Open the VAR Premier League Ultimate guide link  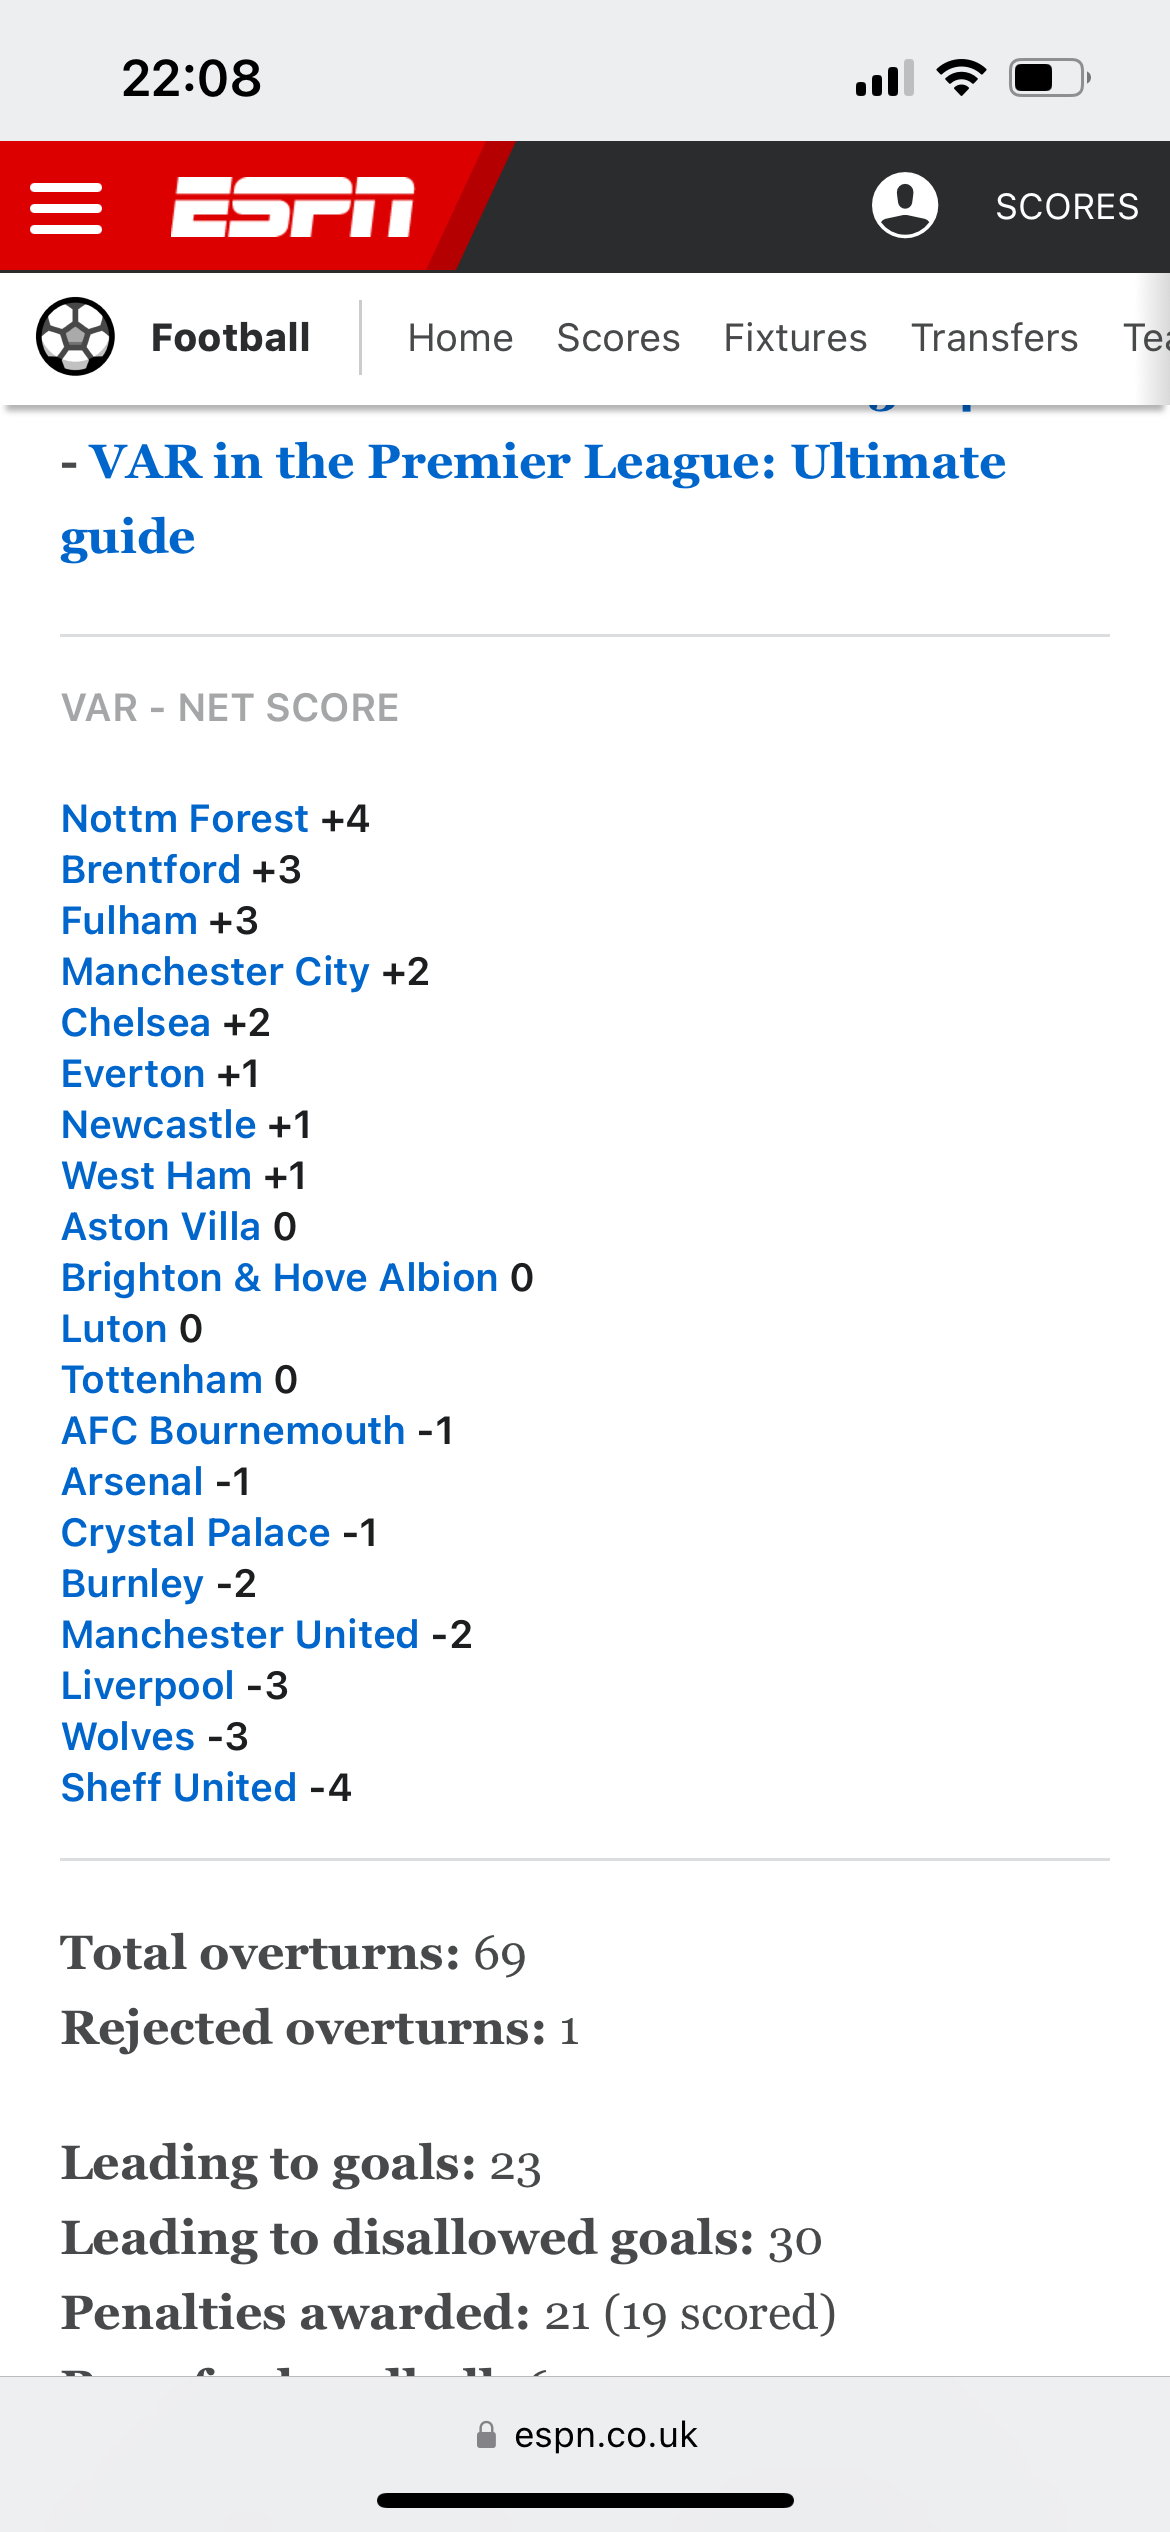point(534,499)
